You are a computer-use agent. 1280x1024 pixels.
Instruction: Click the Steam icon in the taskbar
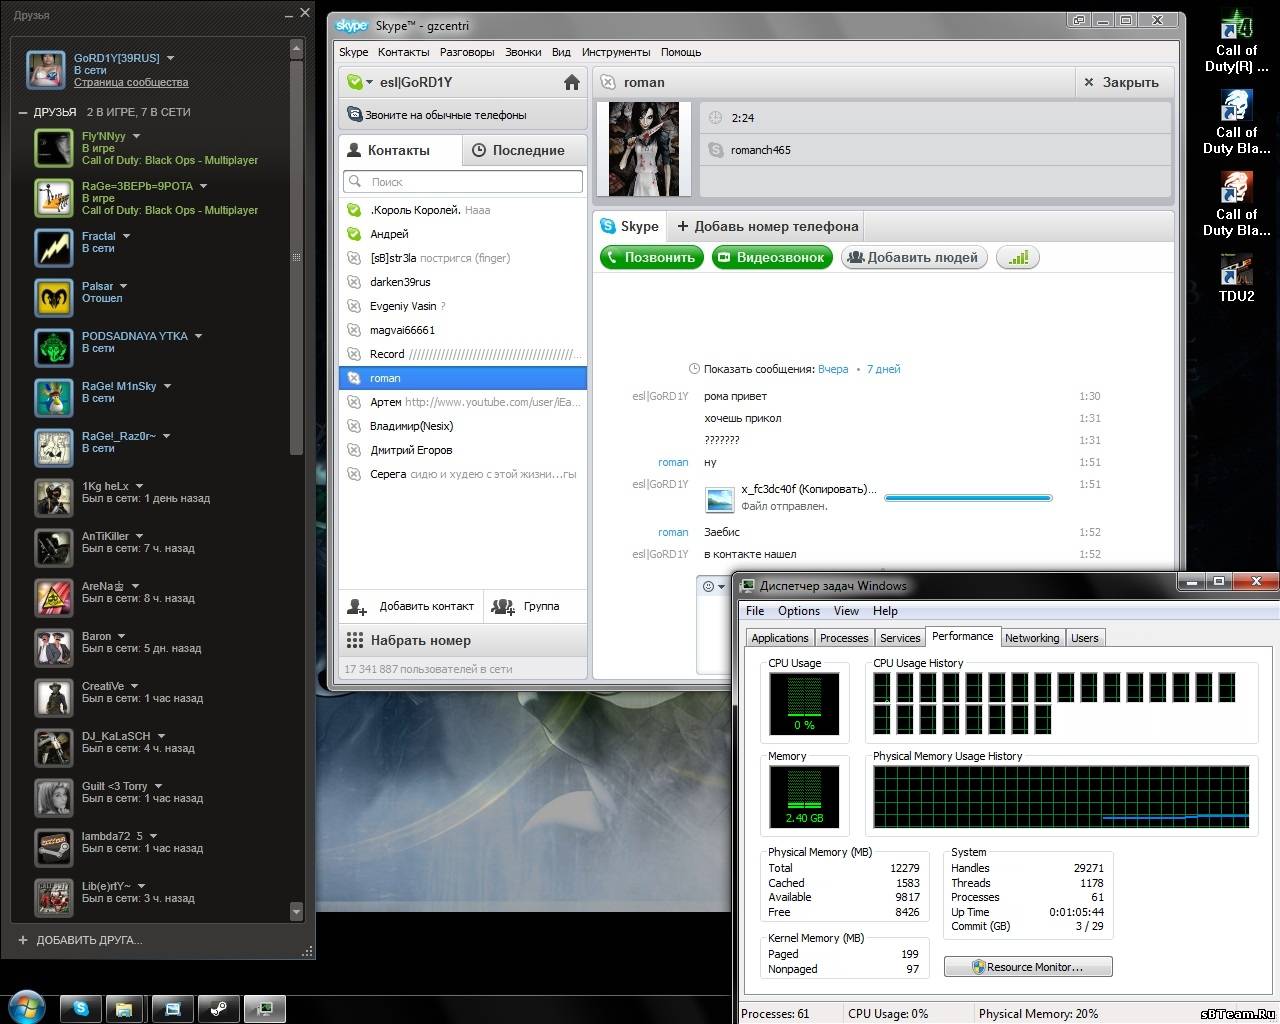pos(218,1009)
